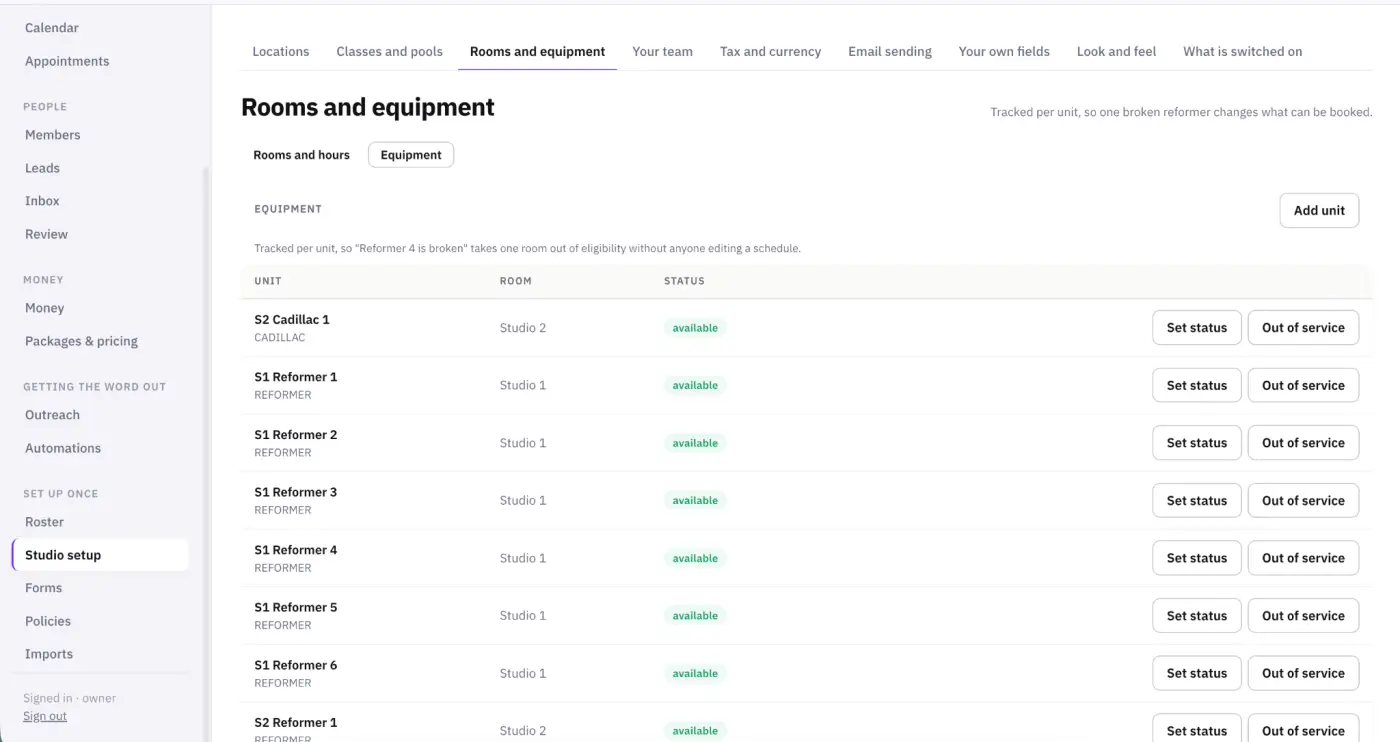This screenshot has width=1400, height=742.
Task: Open Leads in the sidebar
Action: 42,168
